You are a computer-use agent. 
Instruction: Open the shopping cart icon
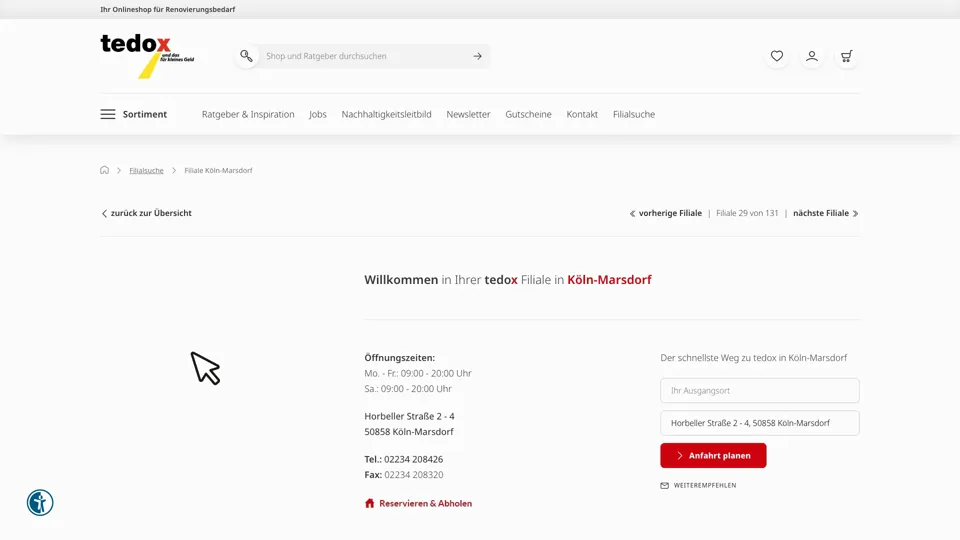(847, 56)
